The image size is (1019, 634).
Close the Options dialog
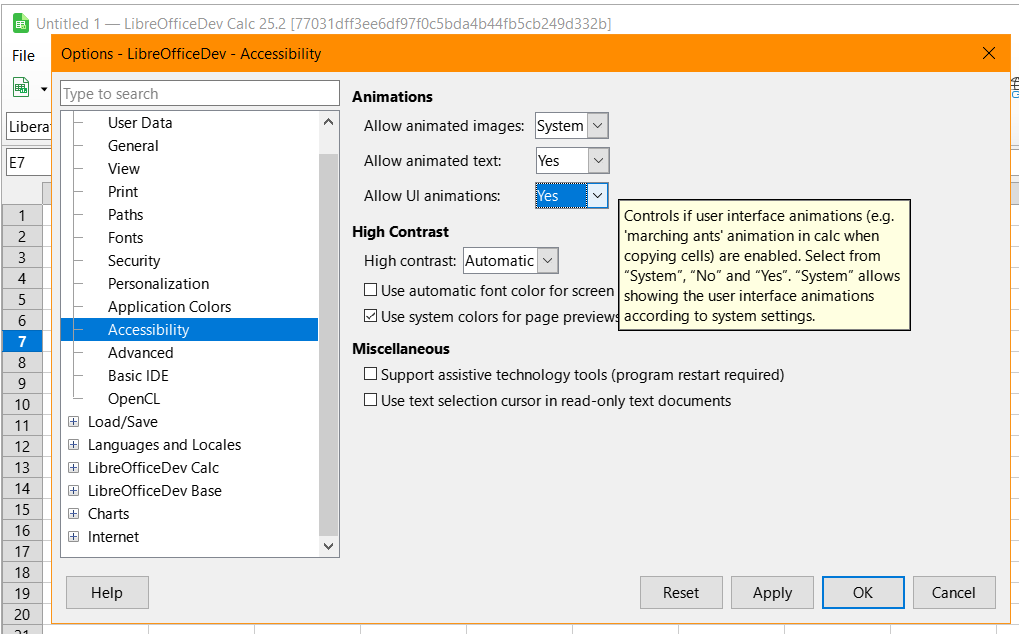[988, 53]
